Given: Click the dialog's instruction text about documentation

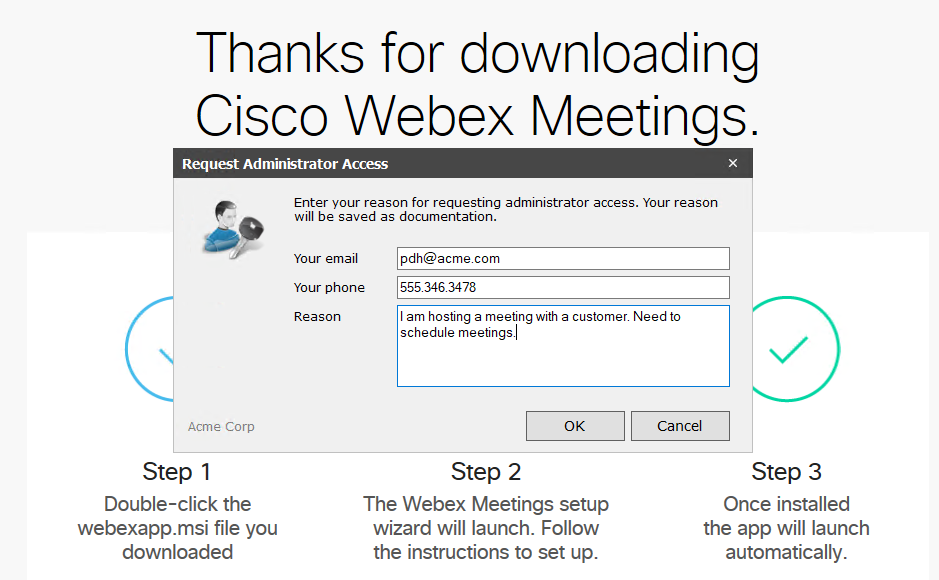Looking at the screenshot, I should [x=505, y=209].
